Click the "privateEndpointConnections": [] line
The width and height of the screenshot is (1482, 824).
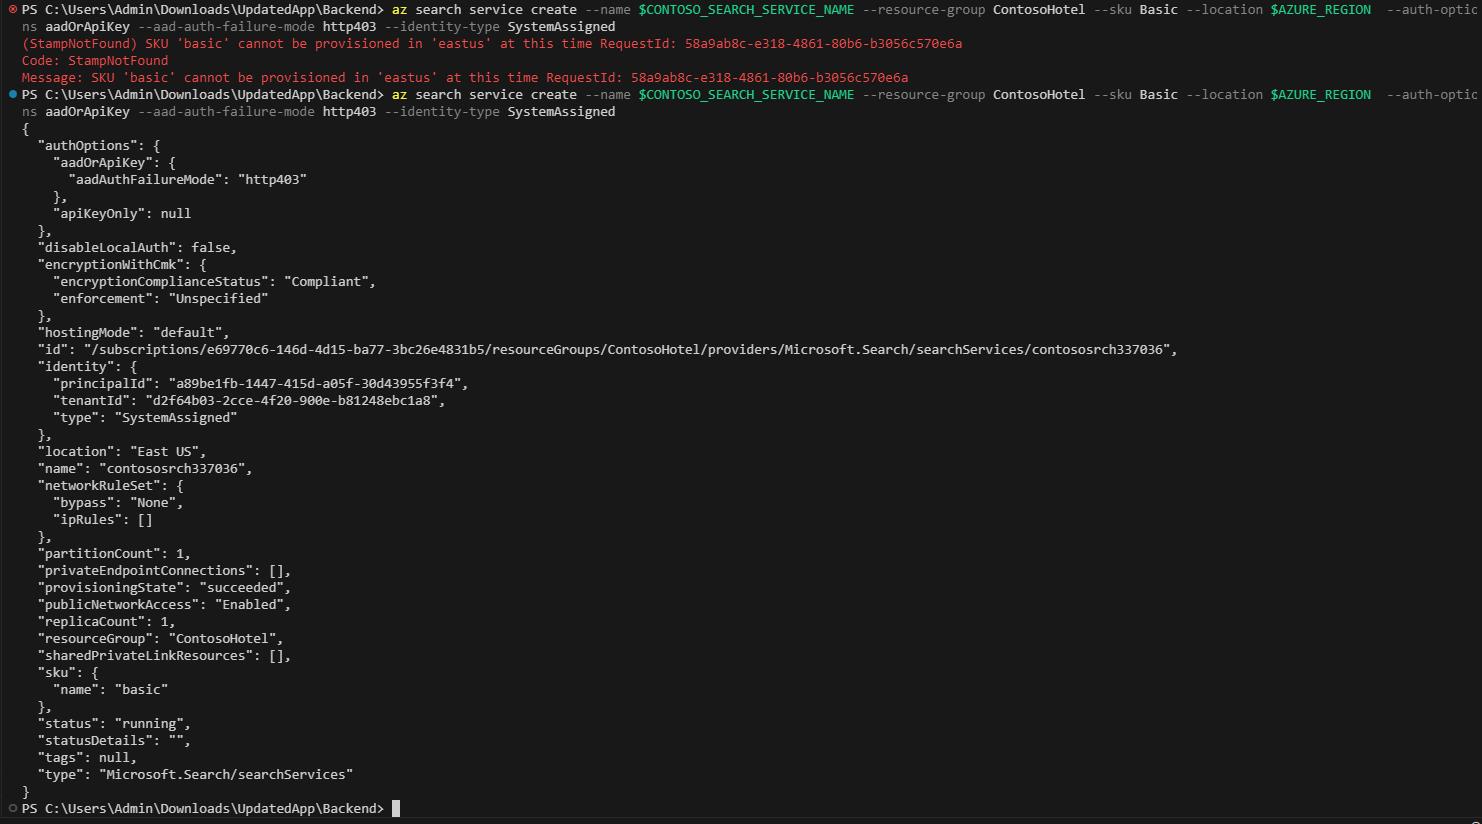[x=165, y=571]
